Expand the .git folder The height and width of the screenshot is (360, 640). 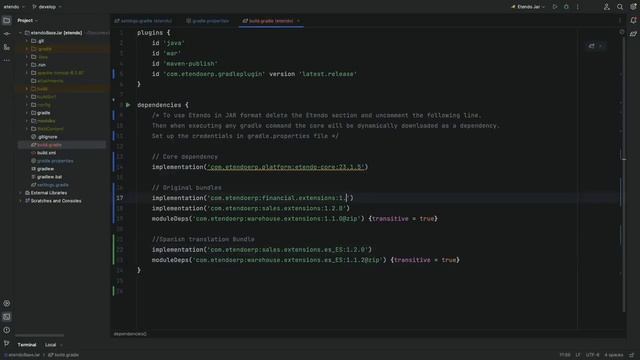27,41
